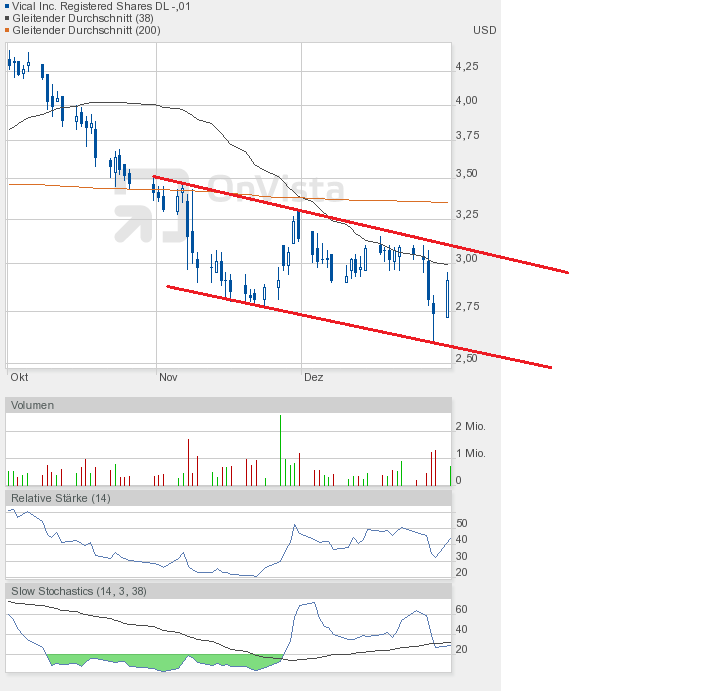
Task: Click the blue Vical Inc. legend marker
Action: pos(8,5)
